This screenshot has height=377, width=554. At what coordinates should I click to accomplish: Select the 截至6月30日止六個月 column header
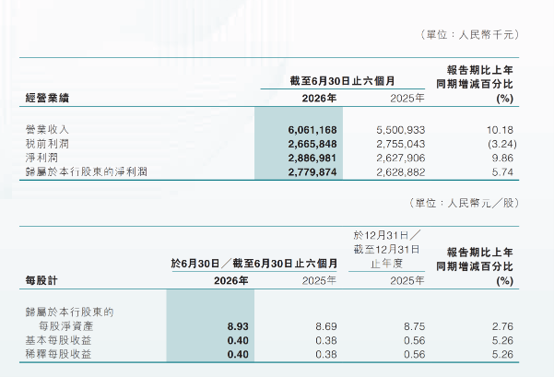point(342,81)
